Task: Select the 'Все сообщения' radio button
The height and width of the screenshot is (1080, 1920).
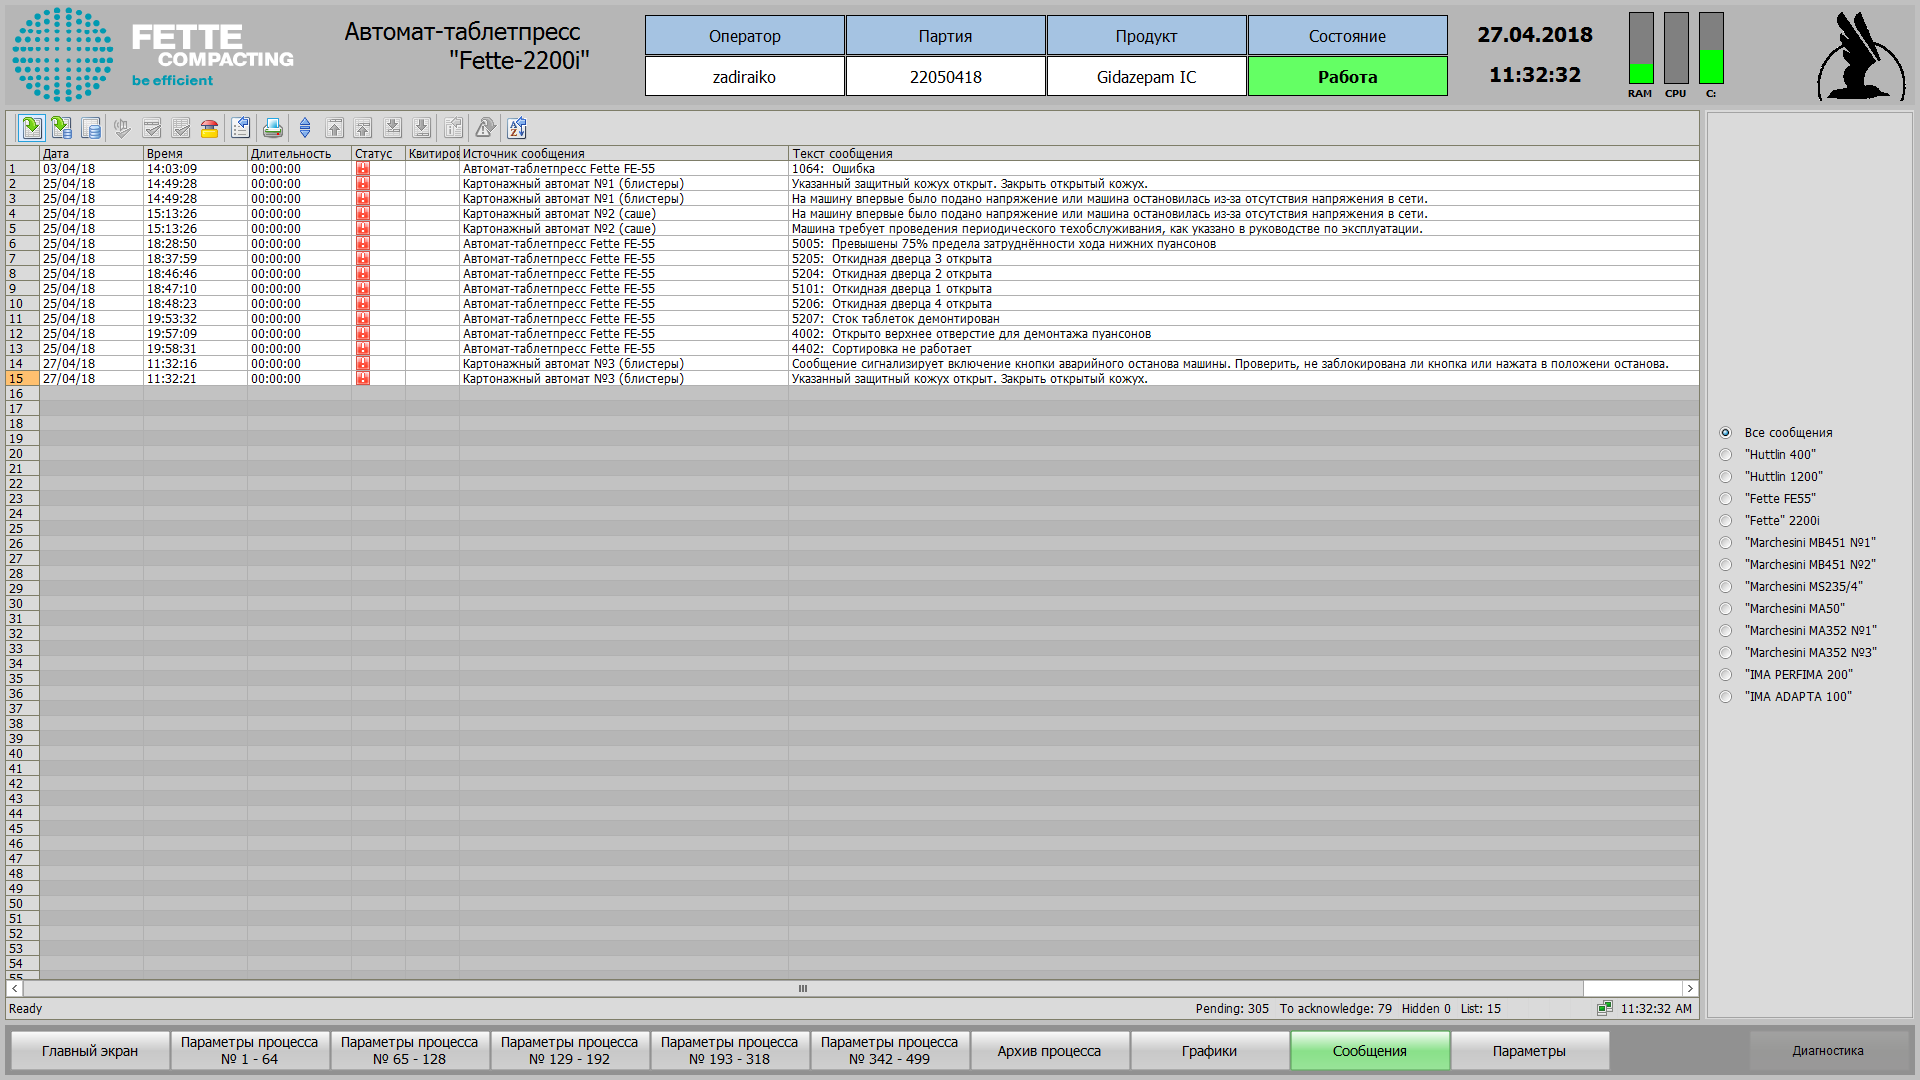Action: 1726,433
